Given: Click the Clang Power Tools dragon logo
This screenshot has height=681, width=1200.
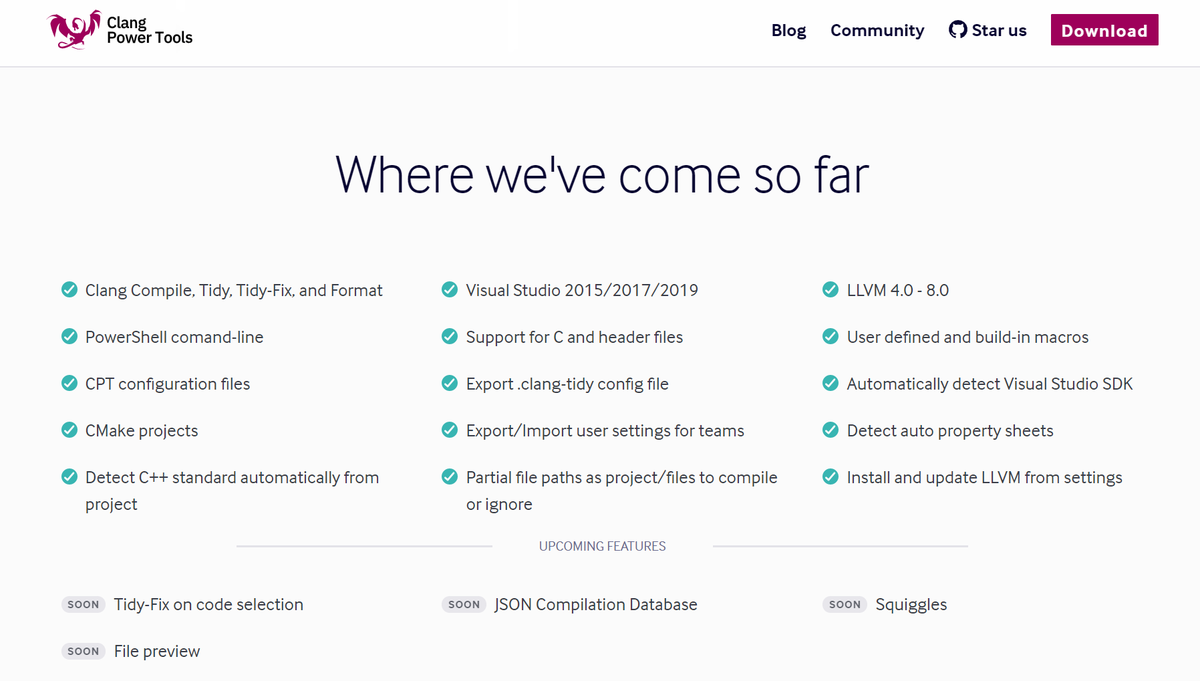Looking at the screenshot, I should pyautogui.click(x=75, y=30).
